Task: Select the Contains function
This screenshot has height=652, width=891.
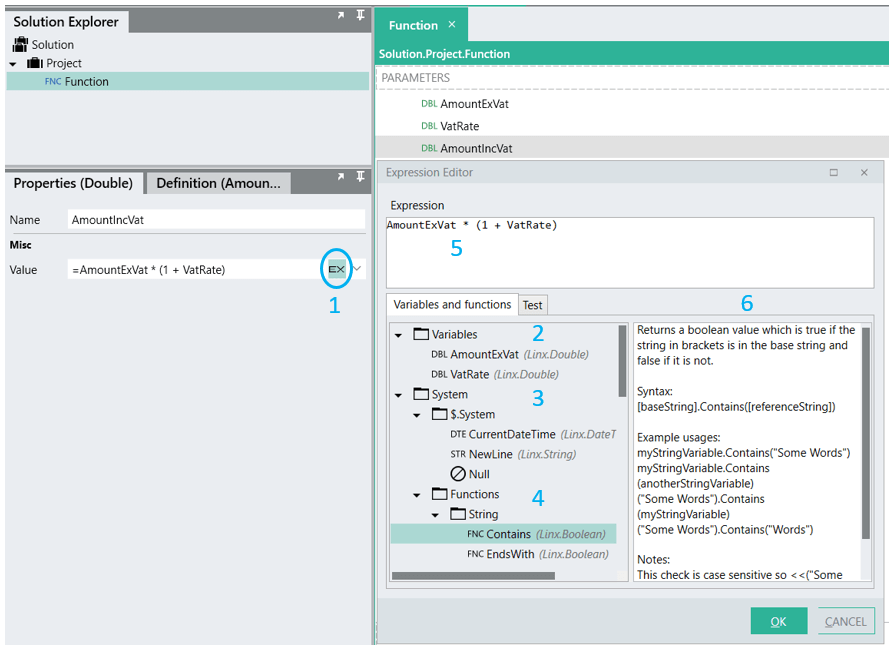Action: (503, 534)
